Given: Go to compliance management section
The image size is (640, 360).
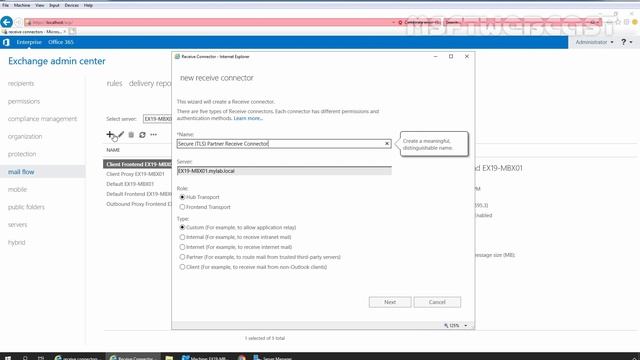Looking at the screenshot, I should pyautogui.click(x=42, y=119).
